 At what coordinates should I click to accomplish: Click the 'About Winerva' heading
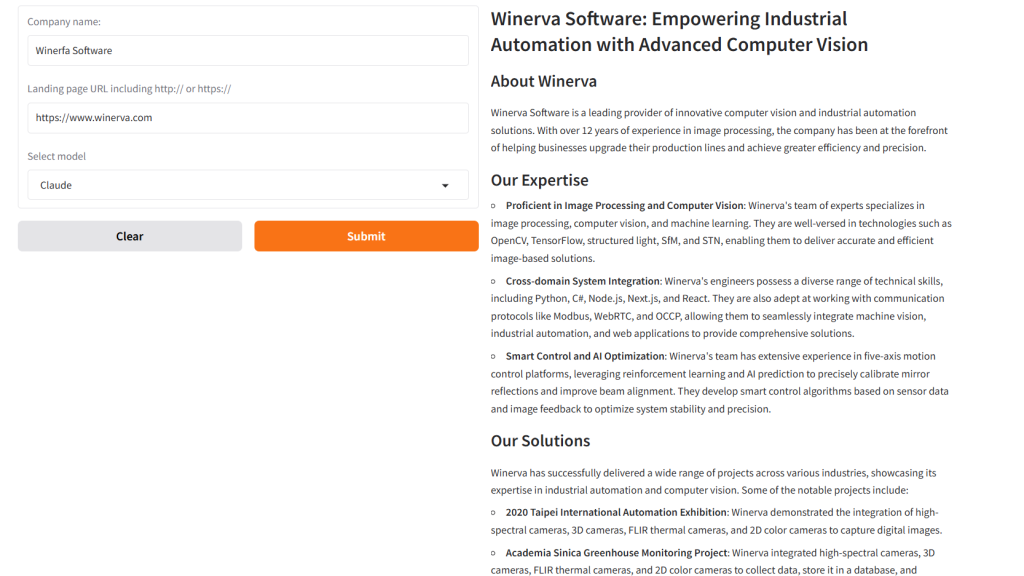tap(544, 81)
